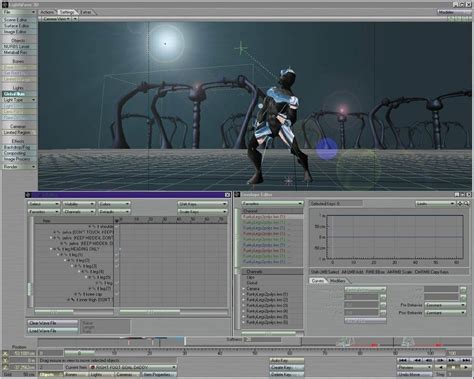
Task: Jump to the first frame
Action: 403,360
